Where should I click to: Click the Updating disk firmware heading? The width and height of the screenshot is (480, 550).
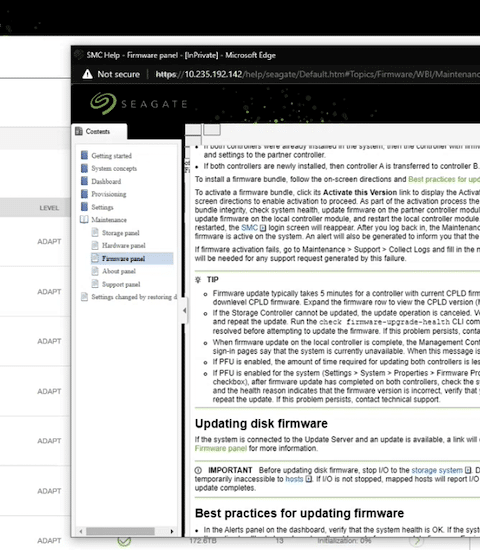click(261, 423)
